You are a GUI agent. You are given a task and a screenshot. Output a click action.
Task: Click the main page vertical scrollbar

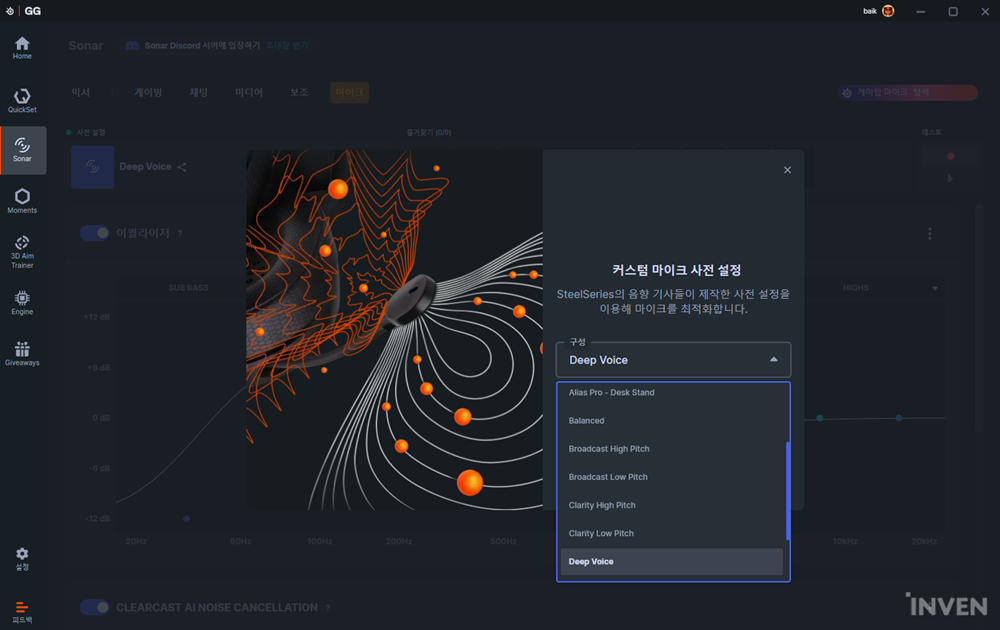979,319
